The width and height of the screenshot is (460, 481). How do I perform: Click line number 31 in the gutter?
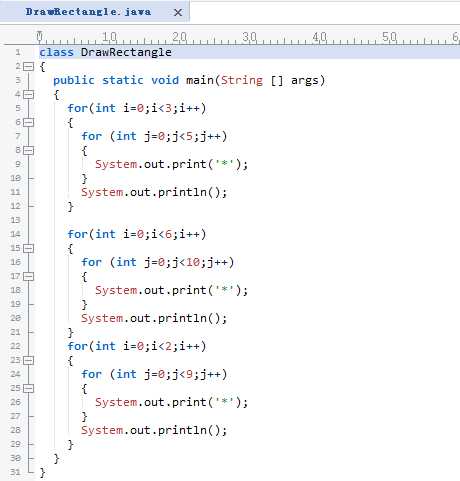(x=15, y=472)
